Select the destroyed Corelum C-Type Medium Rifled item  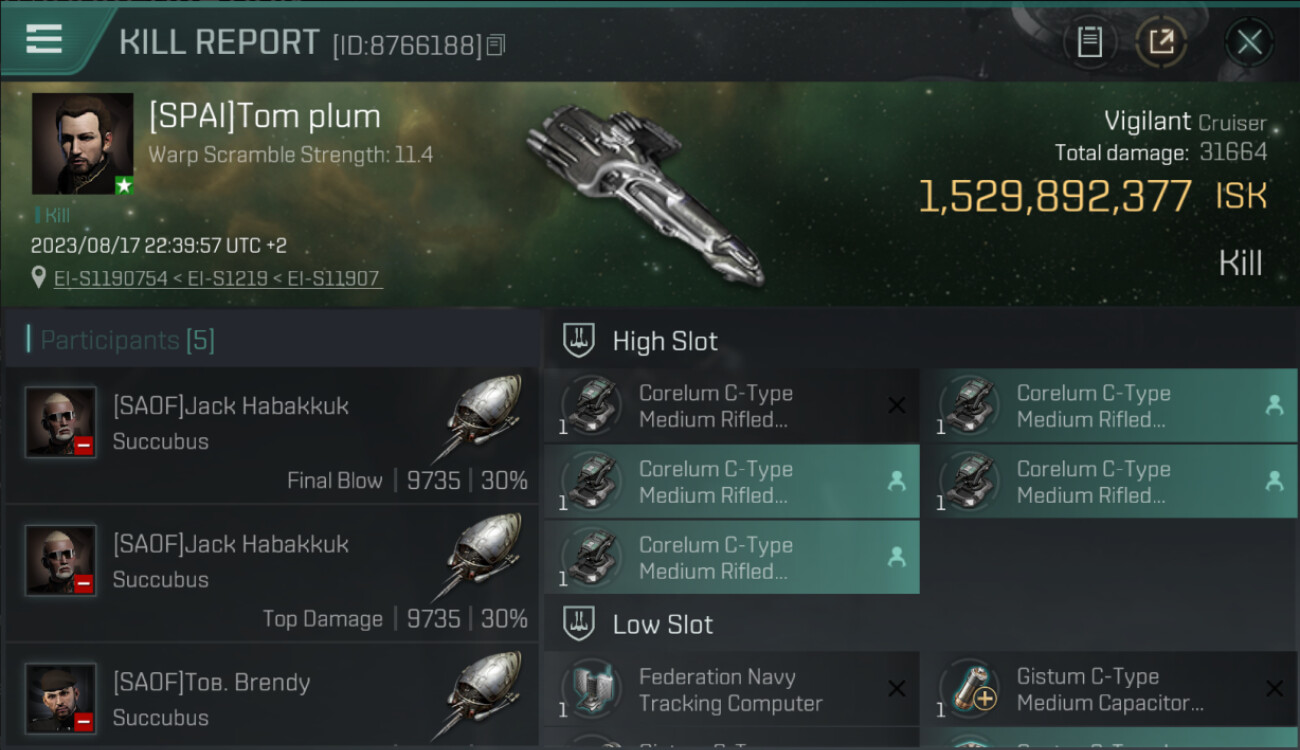pyautogui.click(x=731, y=406)
